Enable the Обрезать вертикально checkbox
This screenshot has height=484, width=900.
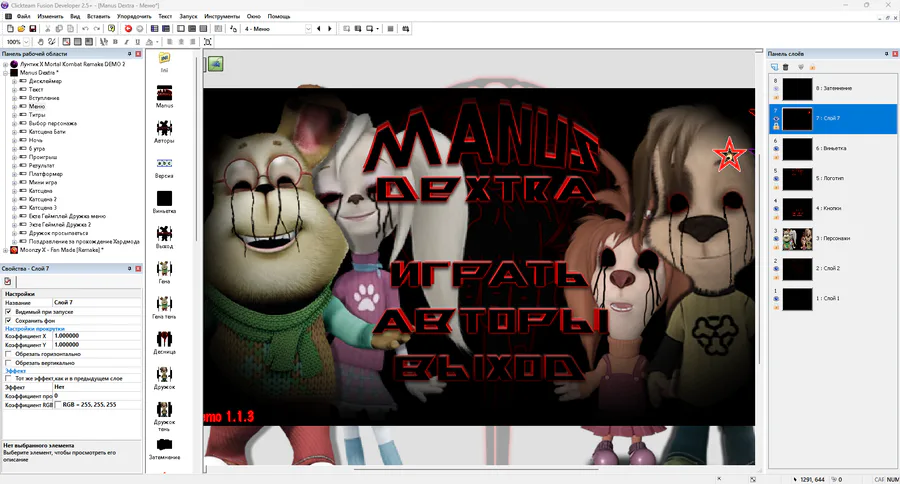pyautogui.click(x=8, y=363)
